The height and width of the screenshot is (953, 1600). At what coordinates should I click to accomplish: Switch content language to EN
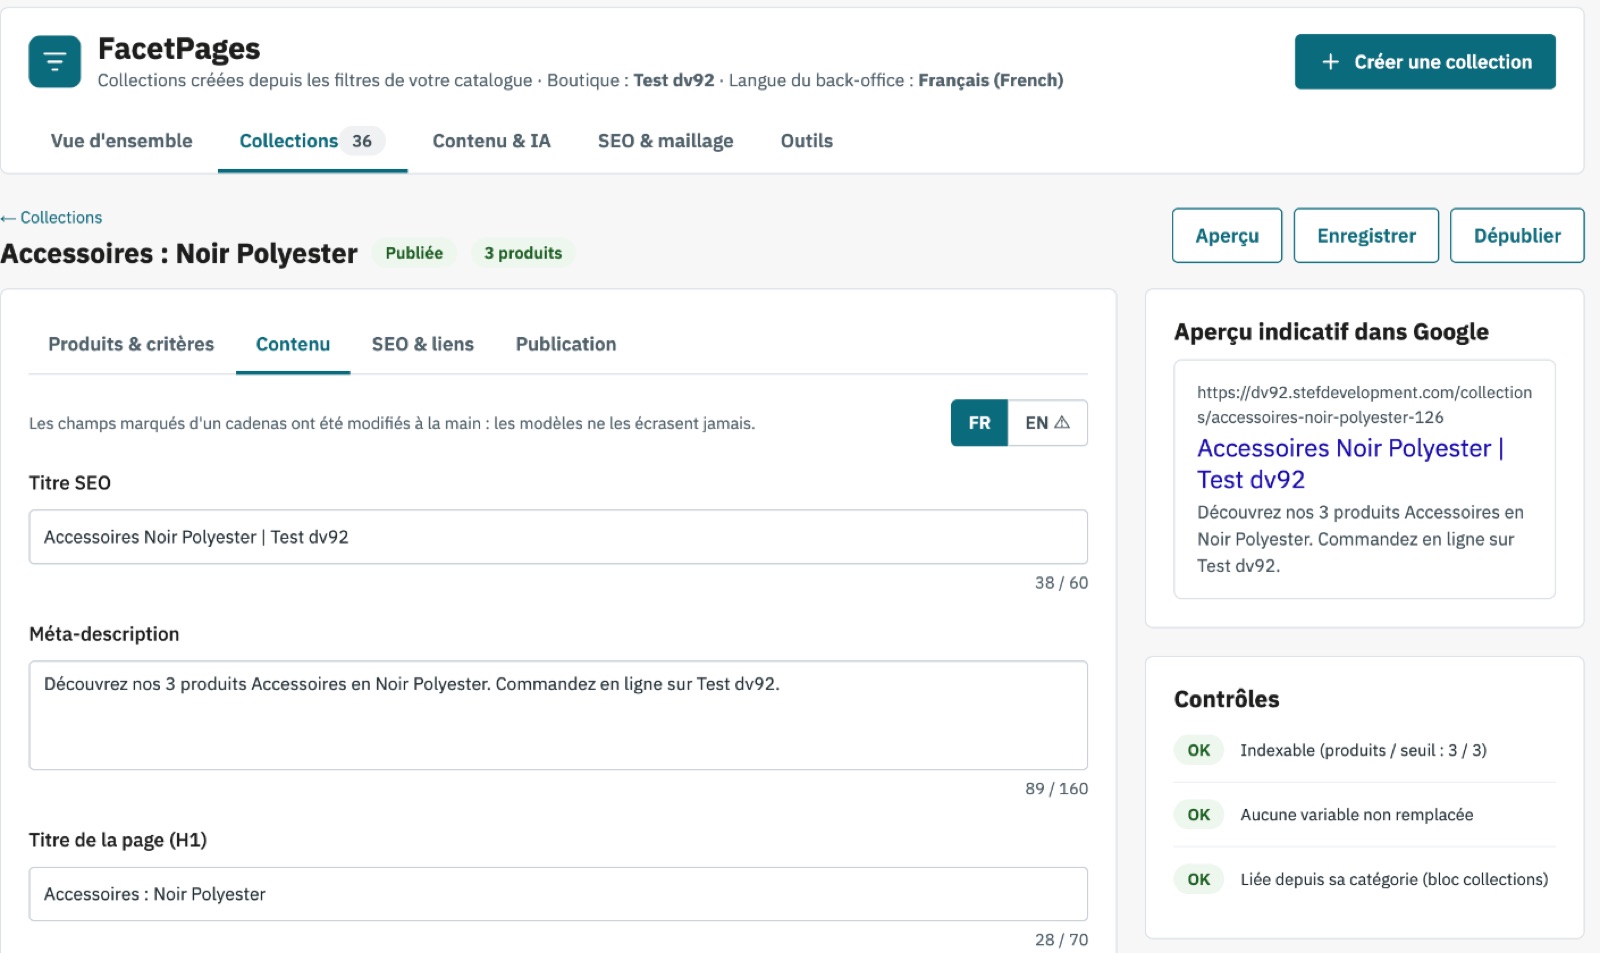pos(1047,423)
